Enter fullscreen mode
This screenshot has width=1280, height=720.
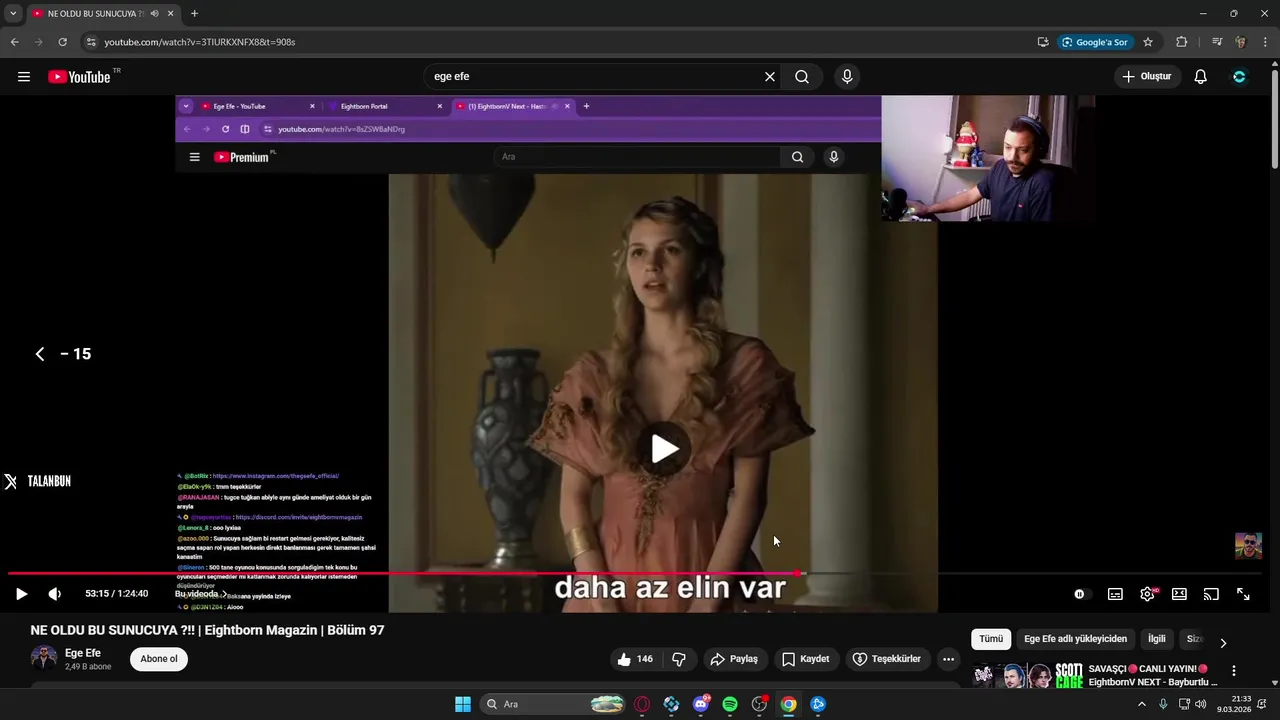[1243, 594]
